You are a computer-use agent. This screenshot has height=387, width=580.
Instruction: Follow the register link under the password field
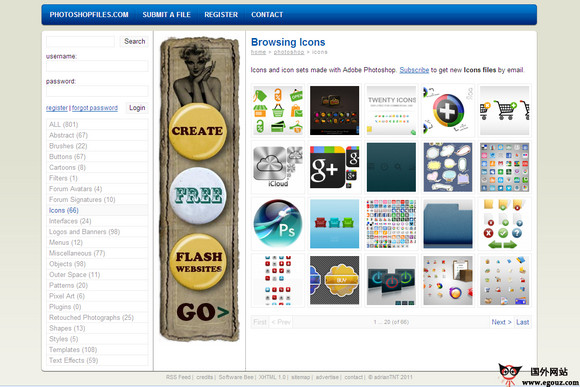click(57, 108)
